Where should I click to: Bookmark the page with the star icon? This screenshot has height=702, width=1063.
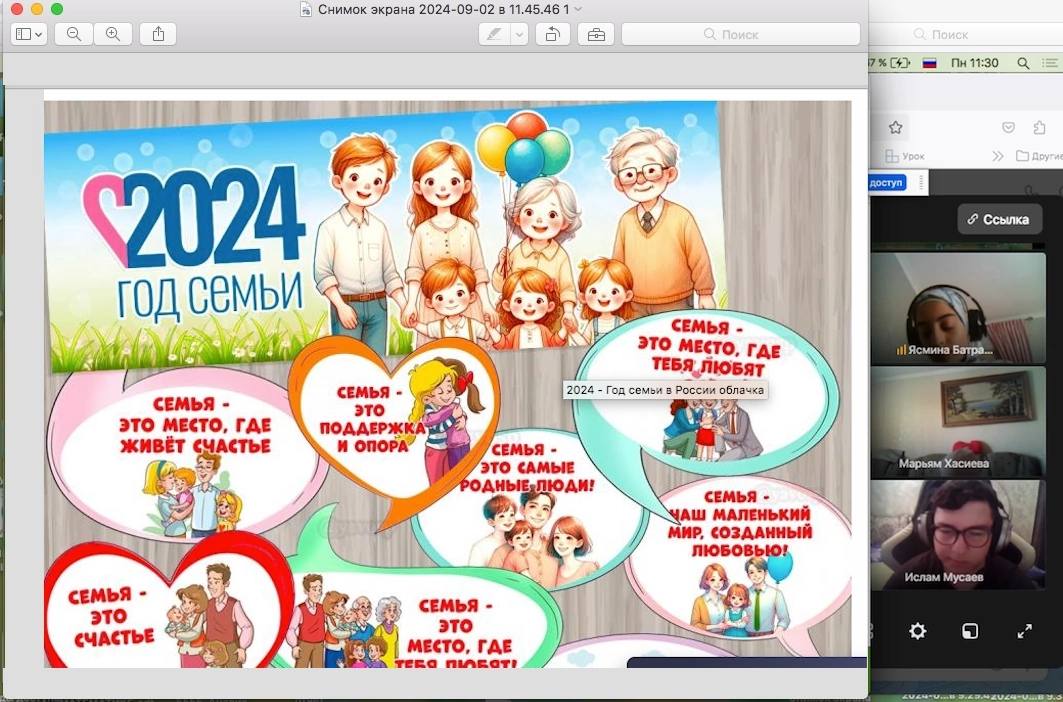(895, 127)
